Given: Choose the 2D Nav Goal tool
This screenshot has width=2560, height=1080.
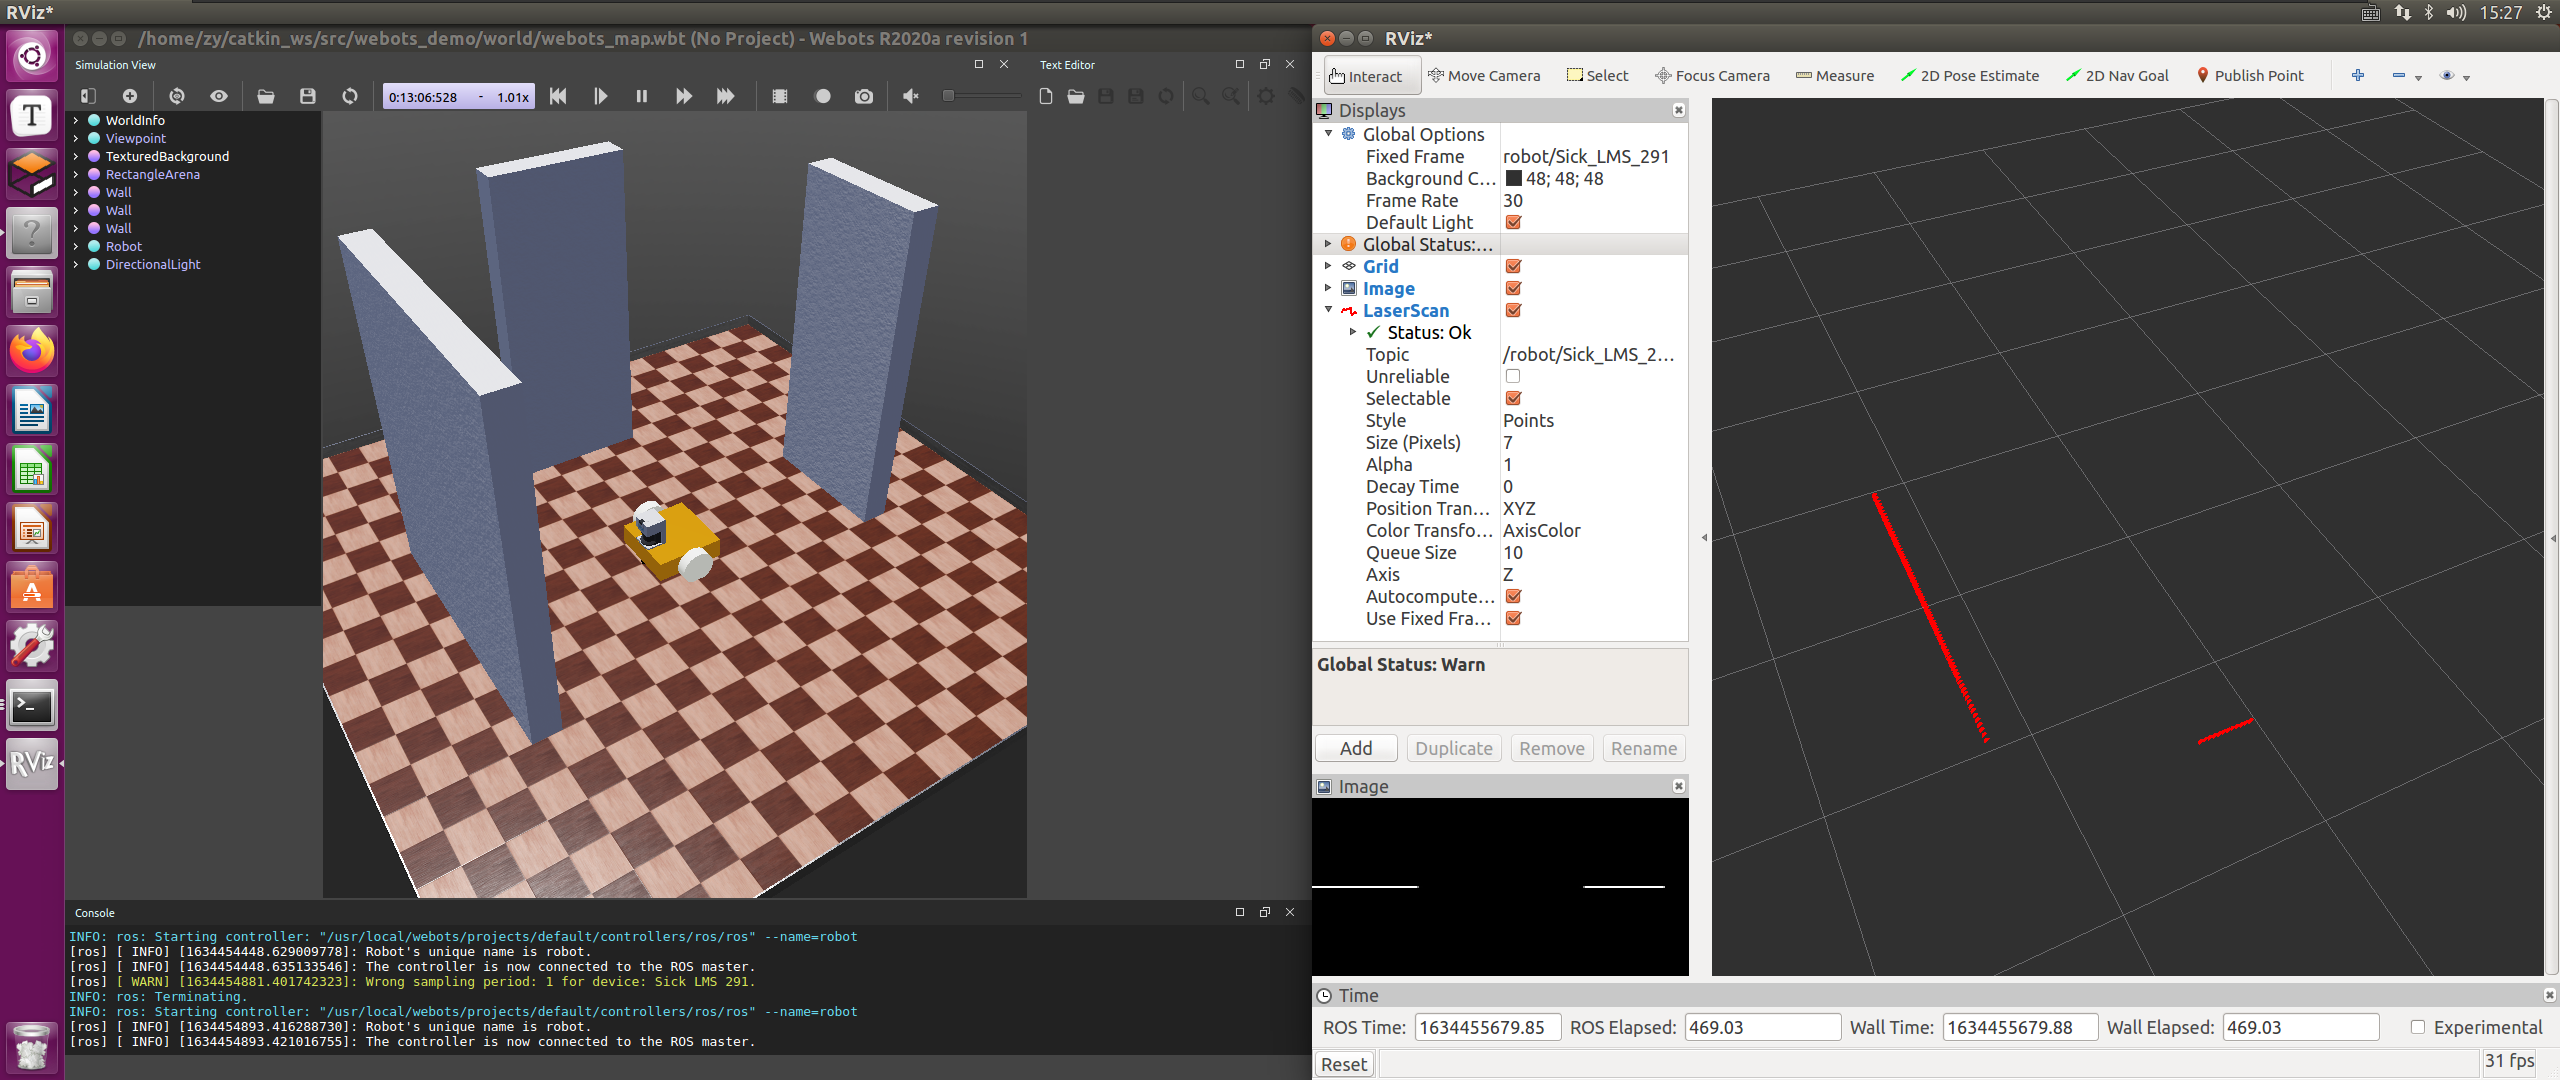Looking at the screenshot, I should (2117, 76).
